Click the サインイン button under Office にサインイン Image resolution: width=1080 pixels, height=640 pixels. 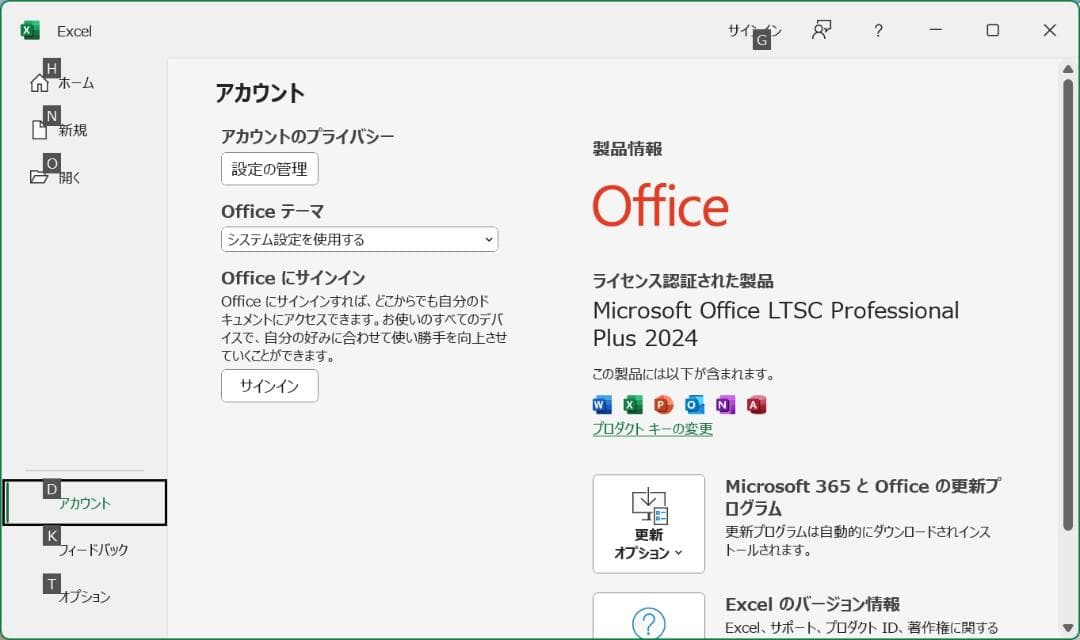pyautogui.click(x=269, y=386)
